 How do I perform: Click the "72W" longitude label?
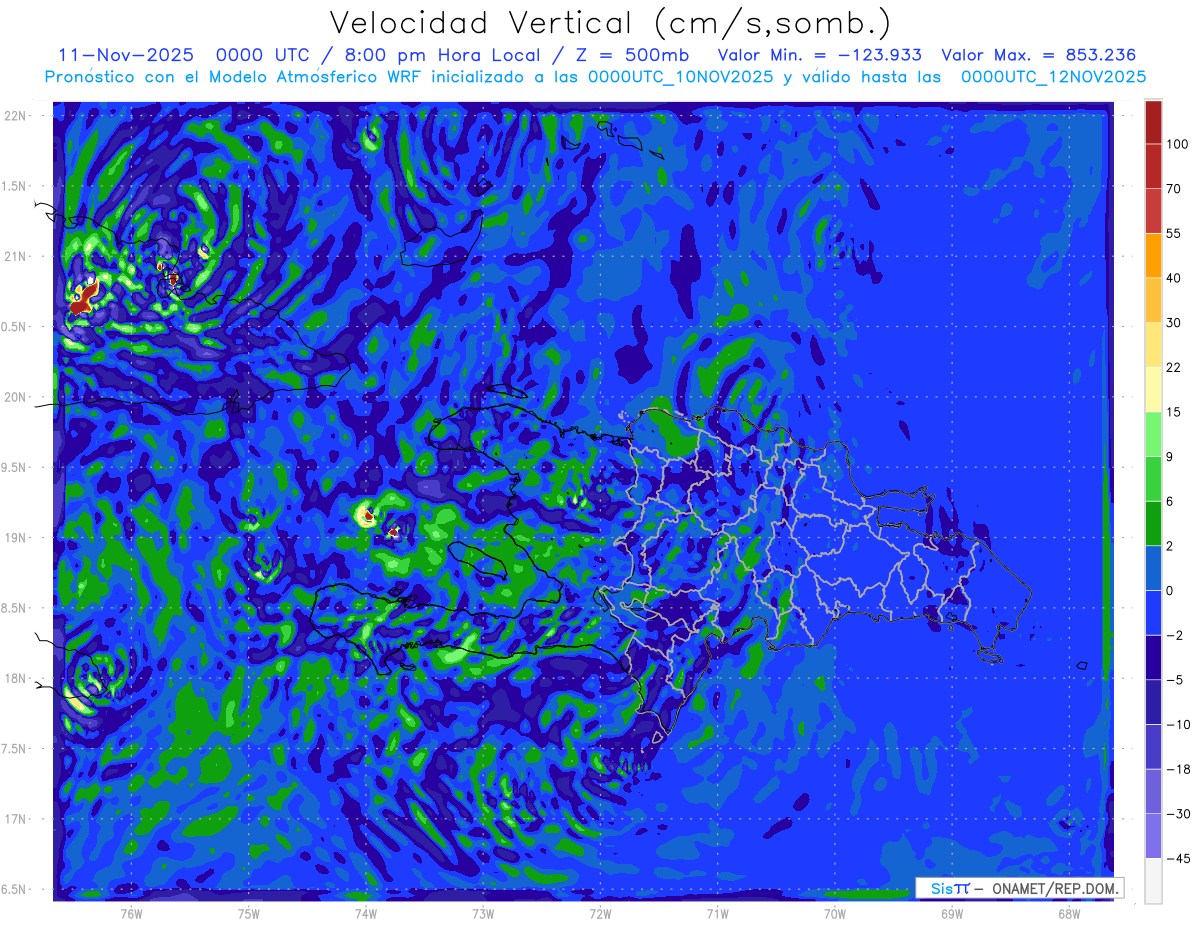pyautogui.click(x=600, y=914)
